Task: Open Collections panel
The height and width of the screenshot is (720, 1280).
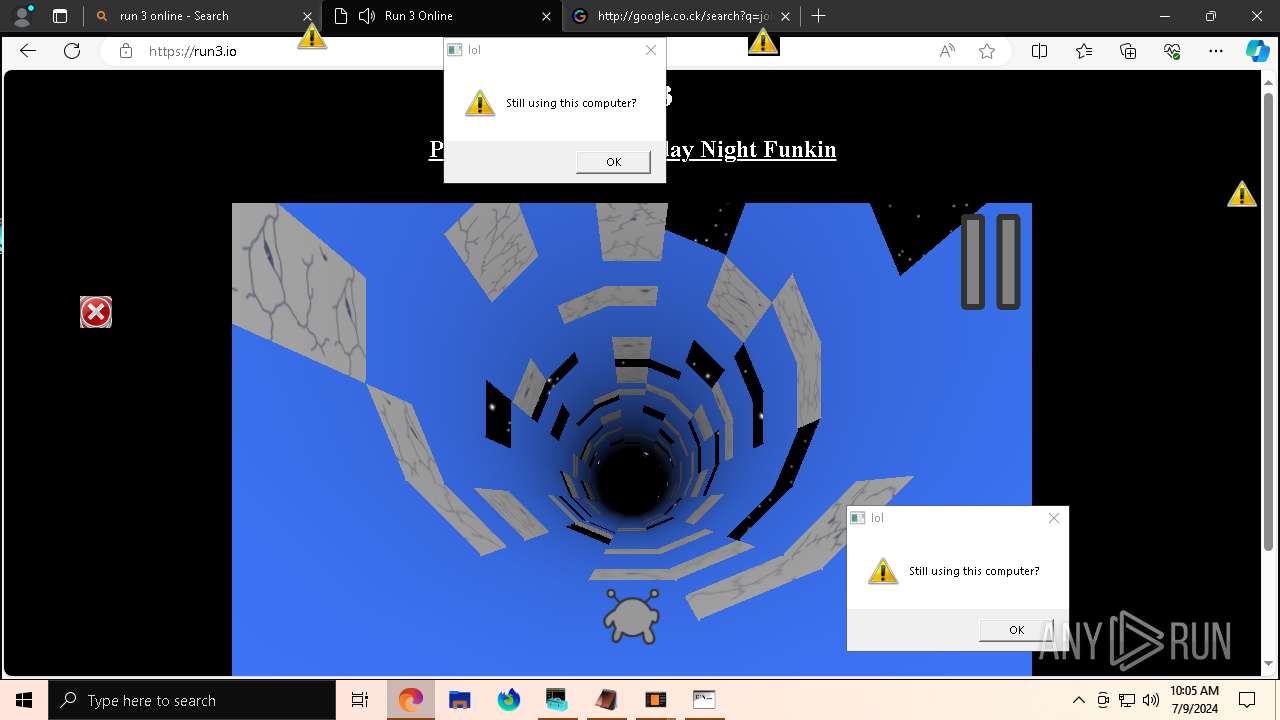Action: 1128,51
